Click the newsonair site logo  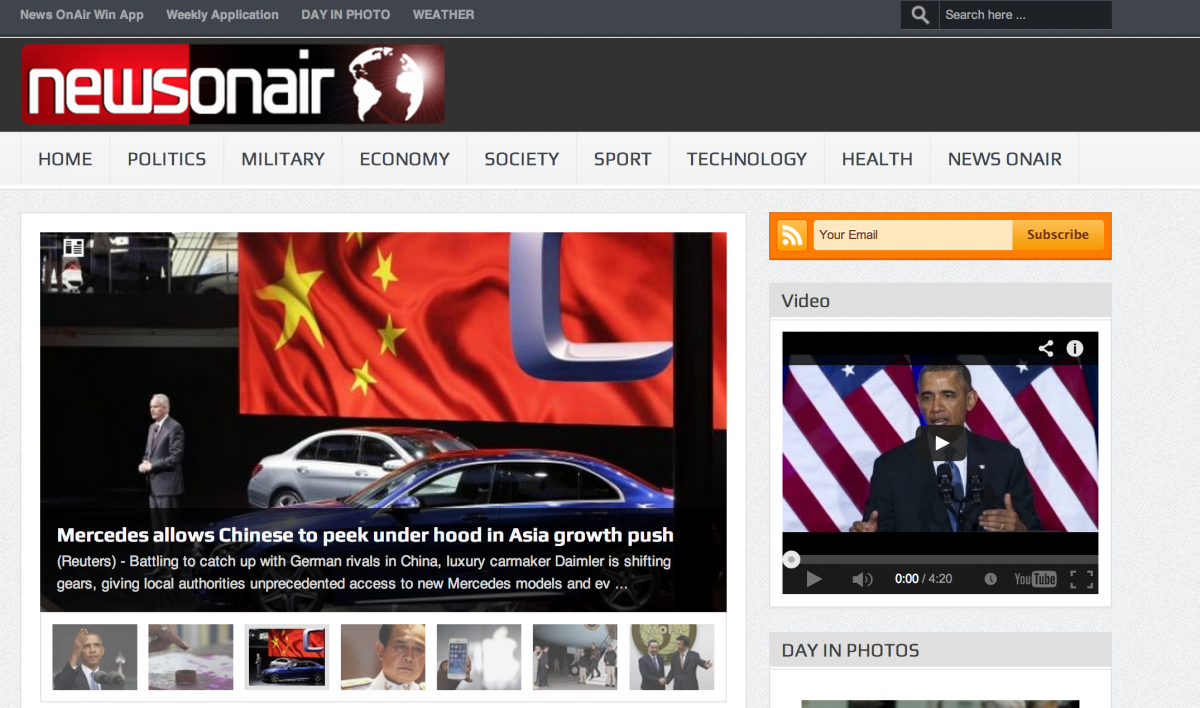pos(232,84)
